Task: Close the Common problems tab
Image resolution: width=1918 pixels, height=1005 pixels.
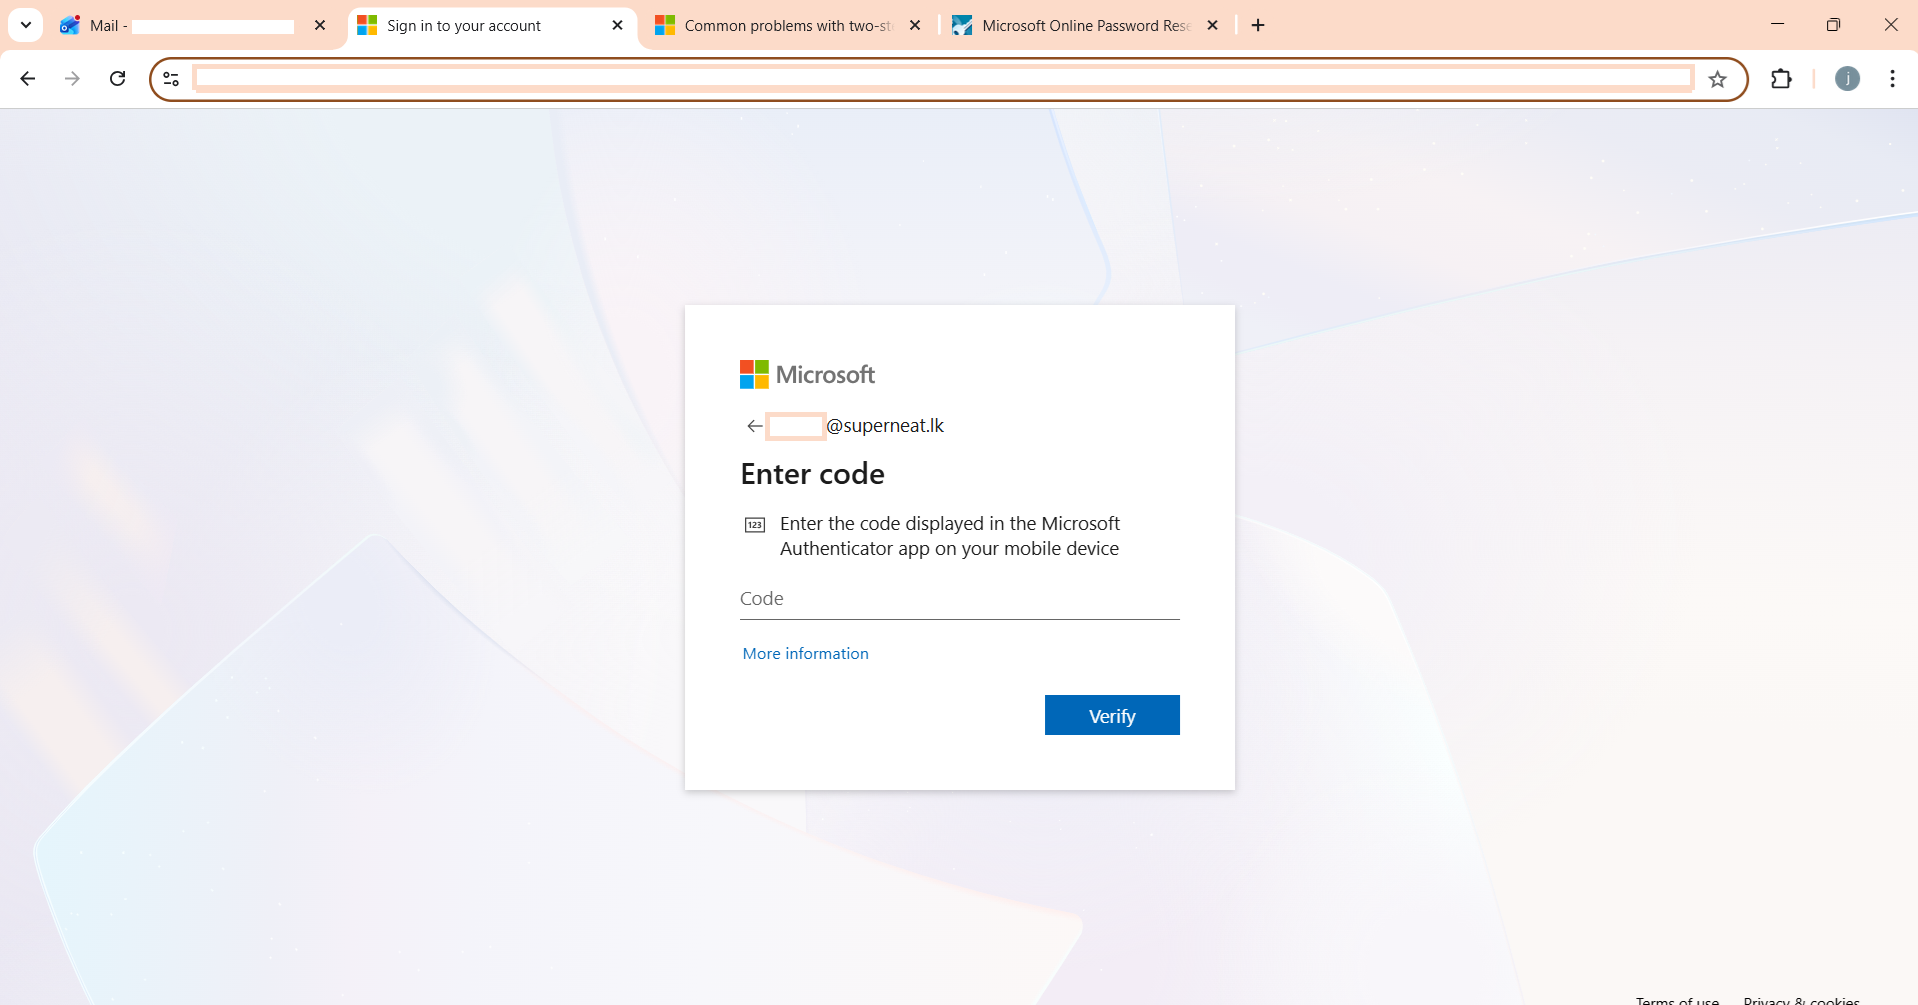Action: click(915, 25)
